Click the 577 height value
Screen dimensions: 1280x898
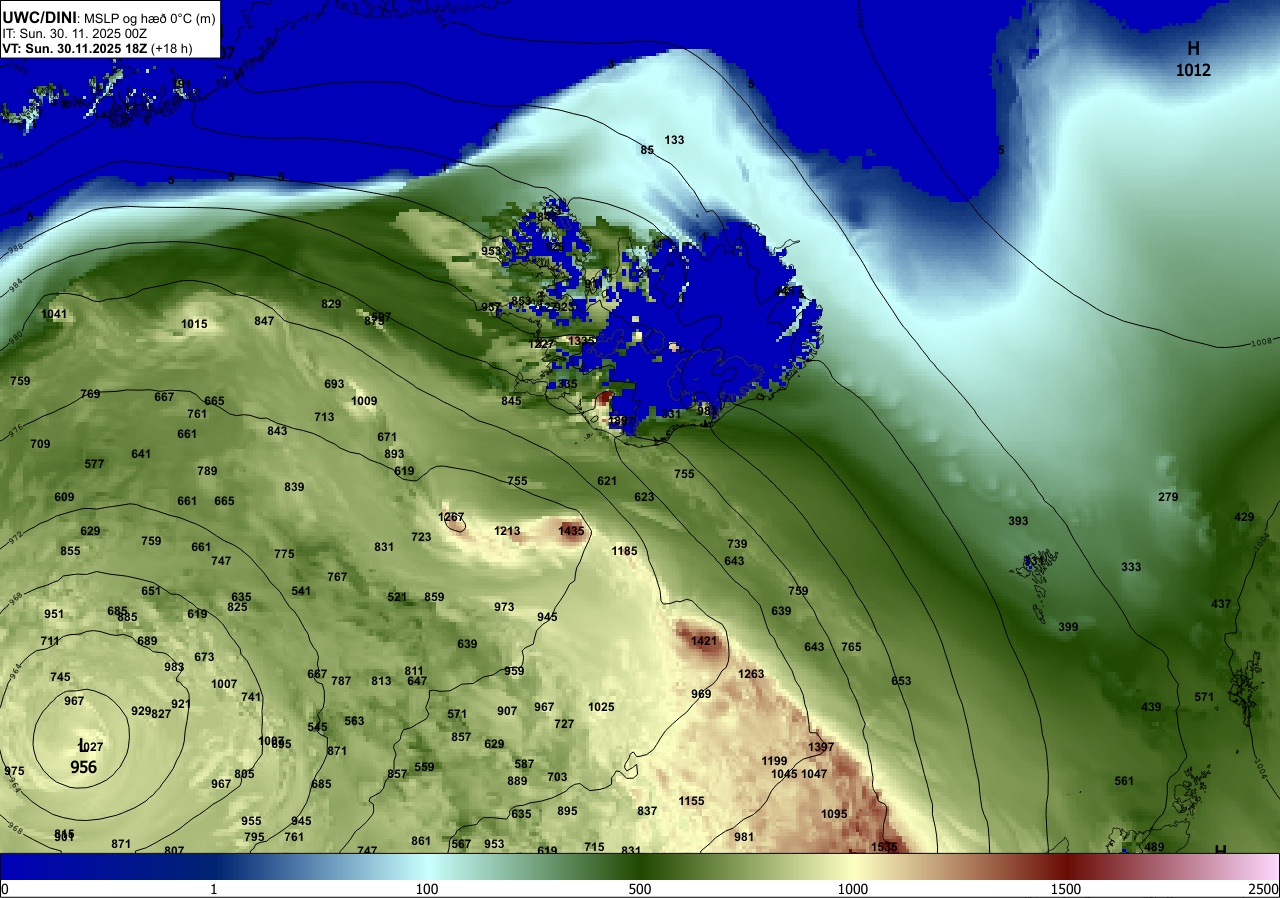tap(94, 464)
